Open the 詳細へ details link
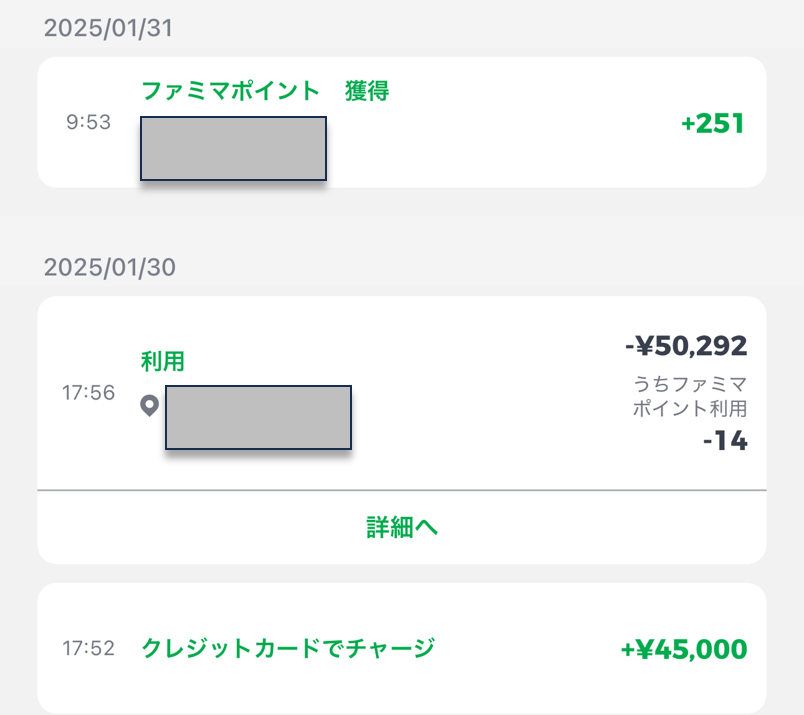 tap(402, 527)
